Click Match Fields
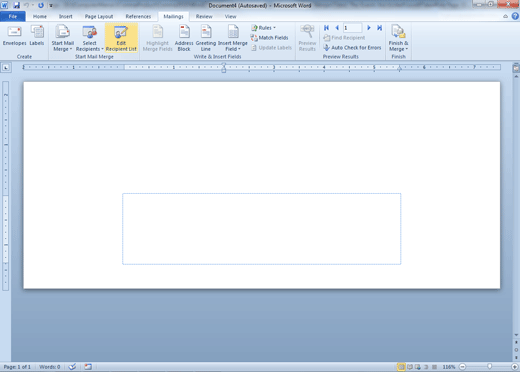Image resolution: width=520 pixels, height=372 pixels. [x=269, y=38]
